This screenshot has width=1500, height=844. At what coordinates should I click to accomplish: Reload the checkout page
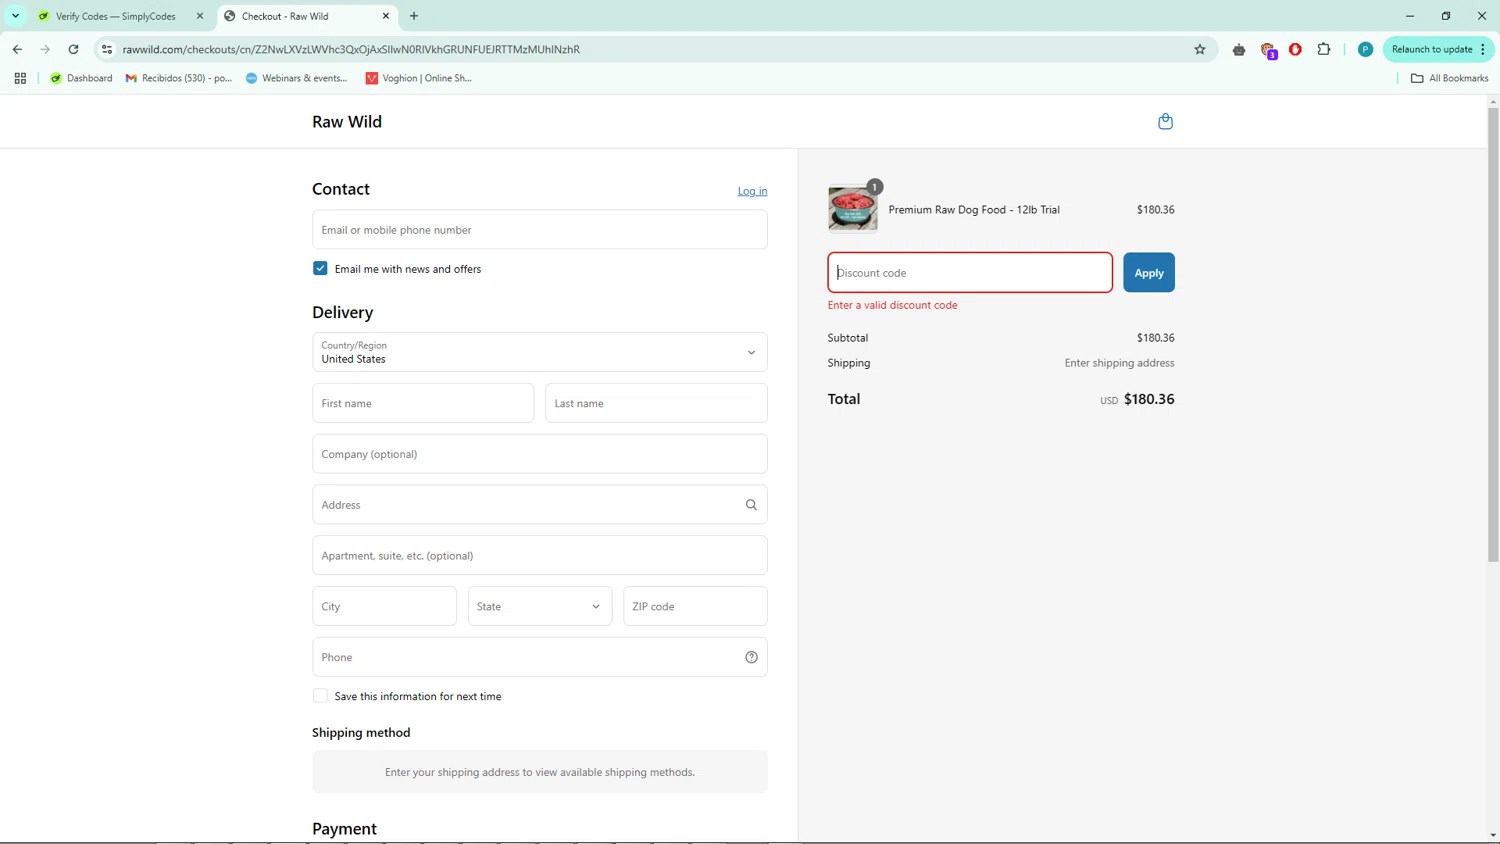point(73,49)
